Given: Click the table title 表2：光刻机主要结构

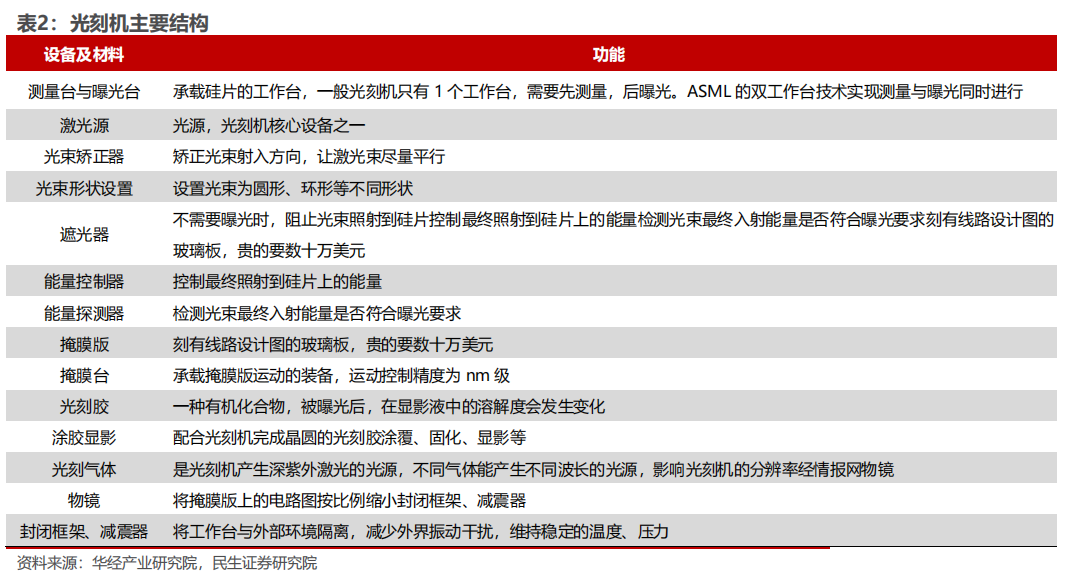Looking at the screenshot, I should click(x=112, y=24).
